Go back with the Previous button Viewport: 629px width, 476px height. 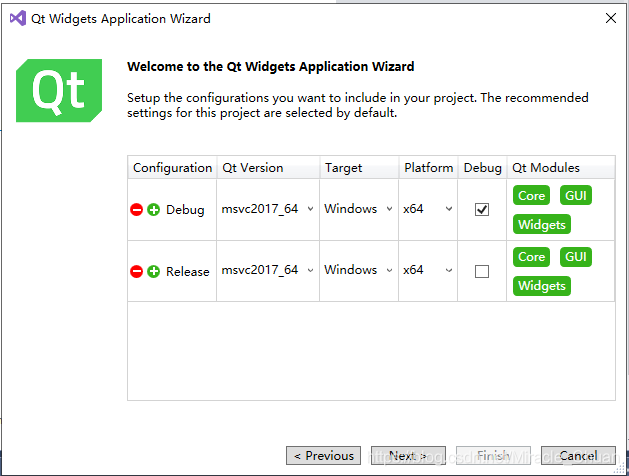[323, 456]
